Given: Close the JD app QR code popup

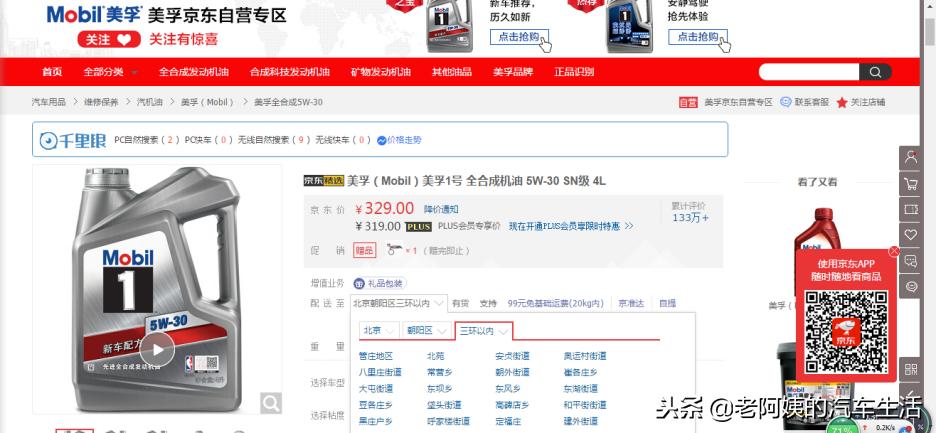Looking at the screenshot, I should click(x=894, y=251).
